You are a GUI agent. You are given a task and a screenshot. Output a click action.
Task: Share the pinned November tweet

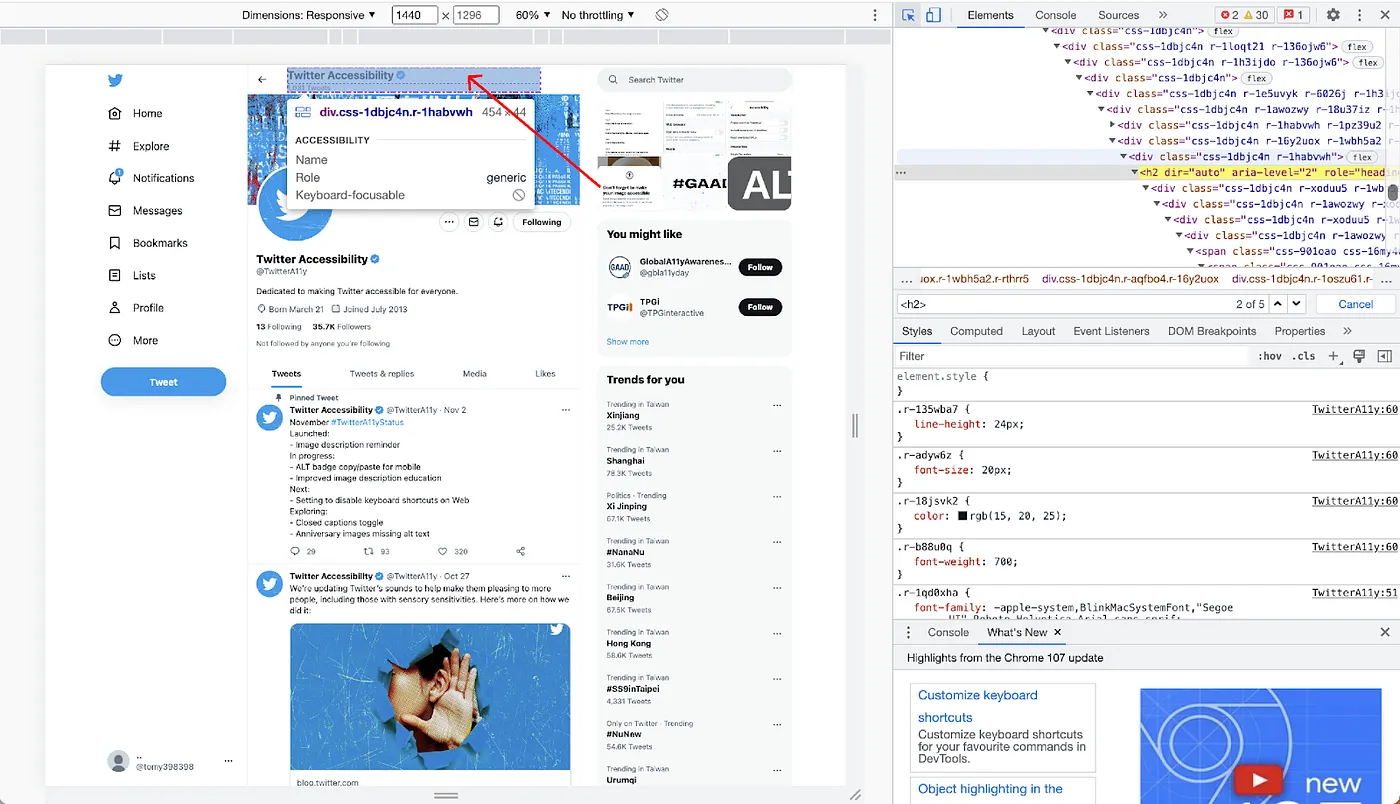coord(520,551)
